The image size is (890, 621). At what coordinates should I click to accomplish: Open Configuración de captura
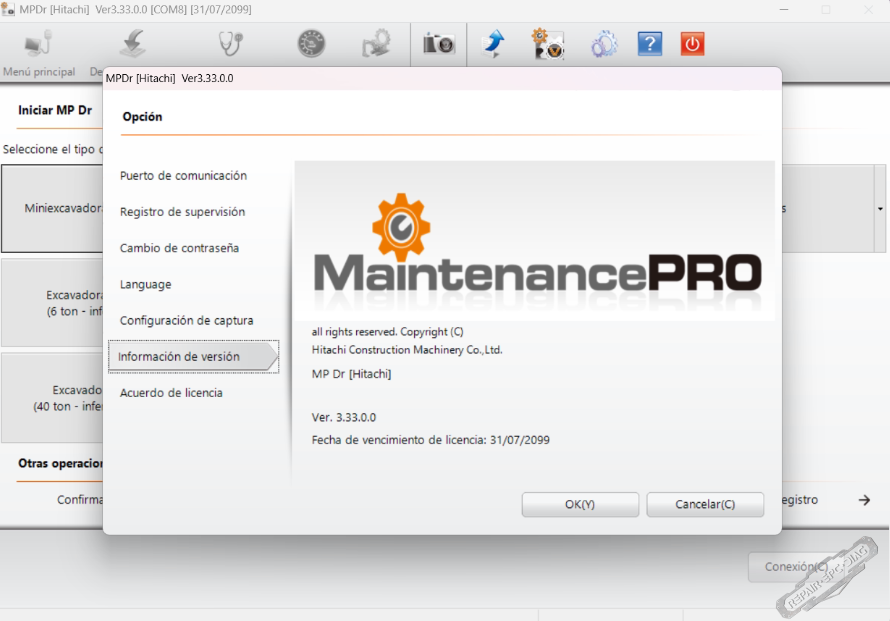[187, 321]
